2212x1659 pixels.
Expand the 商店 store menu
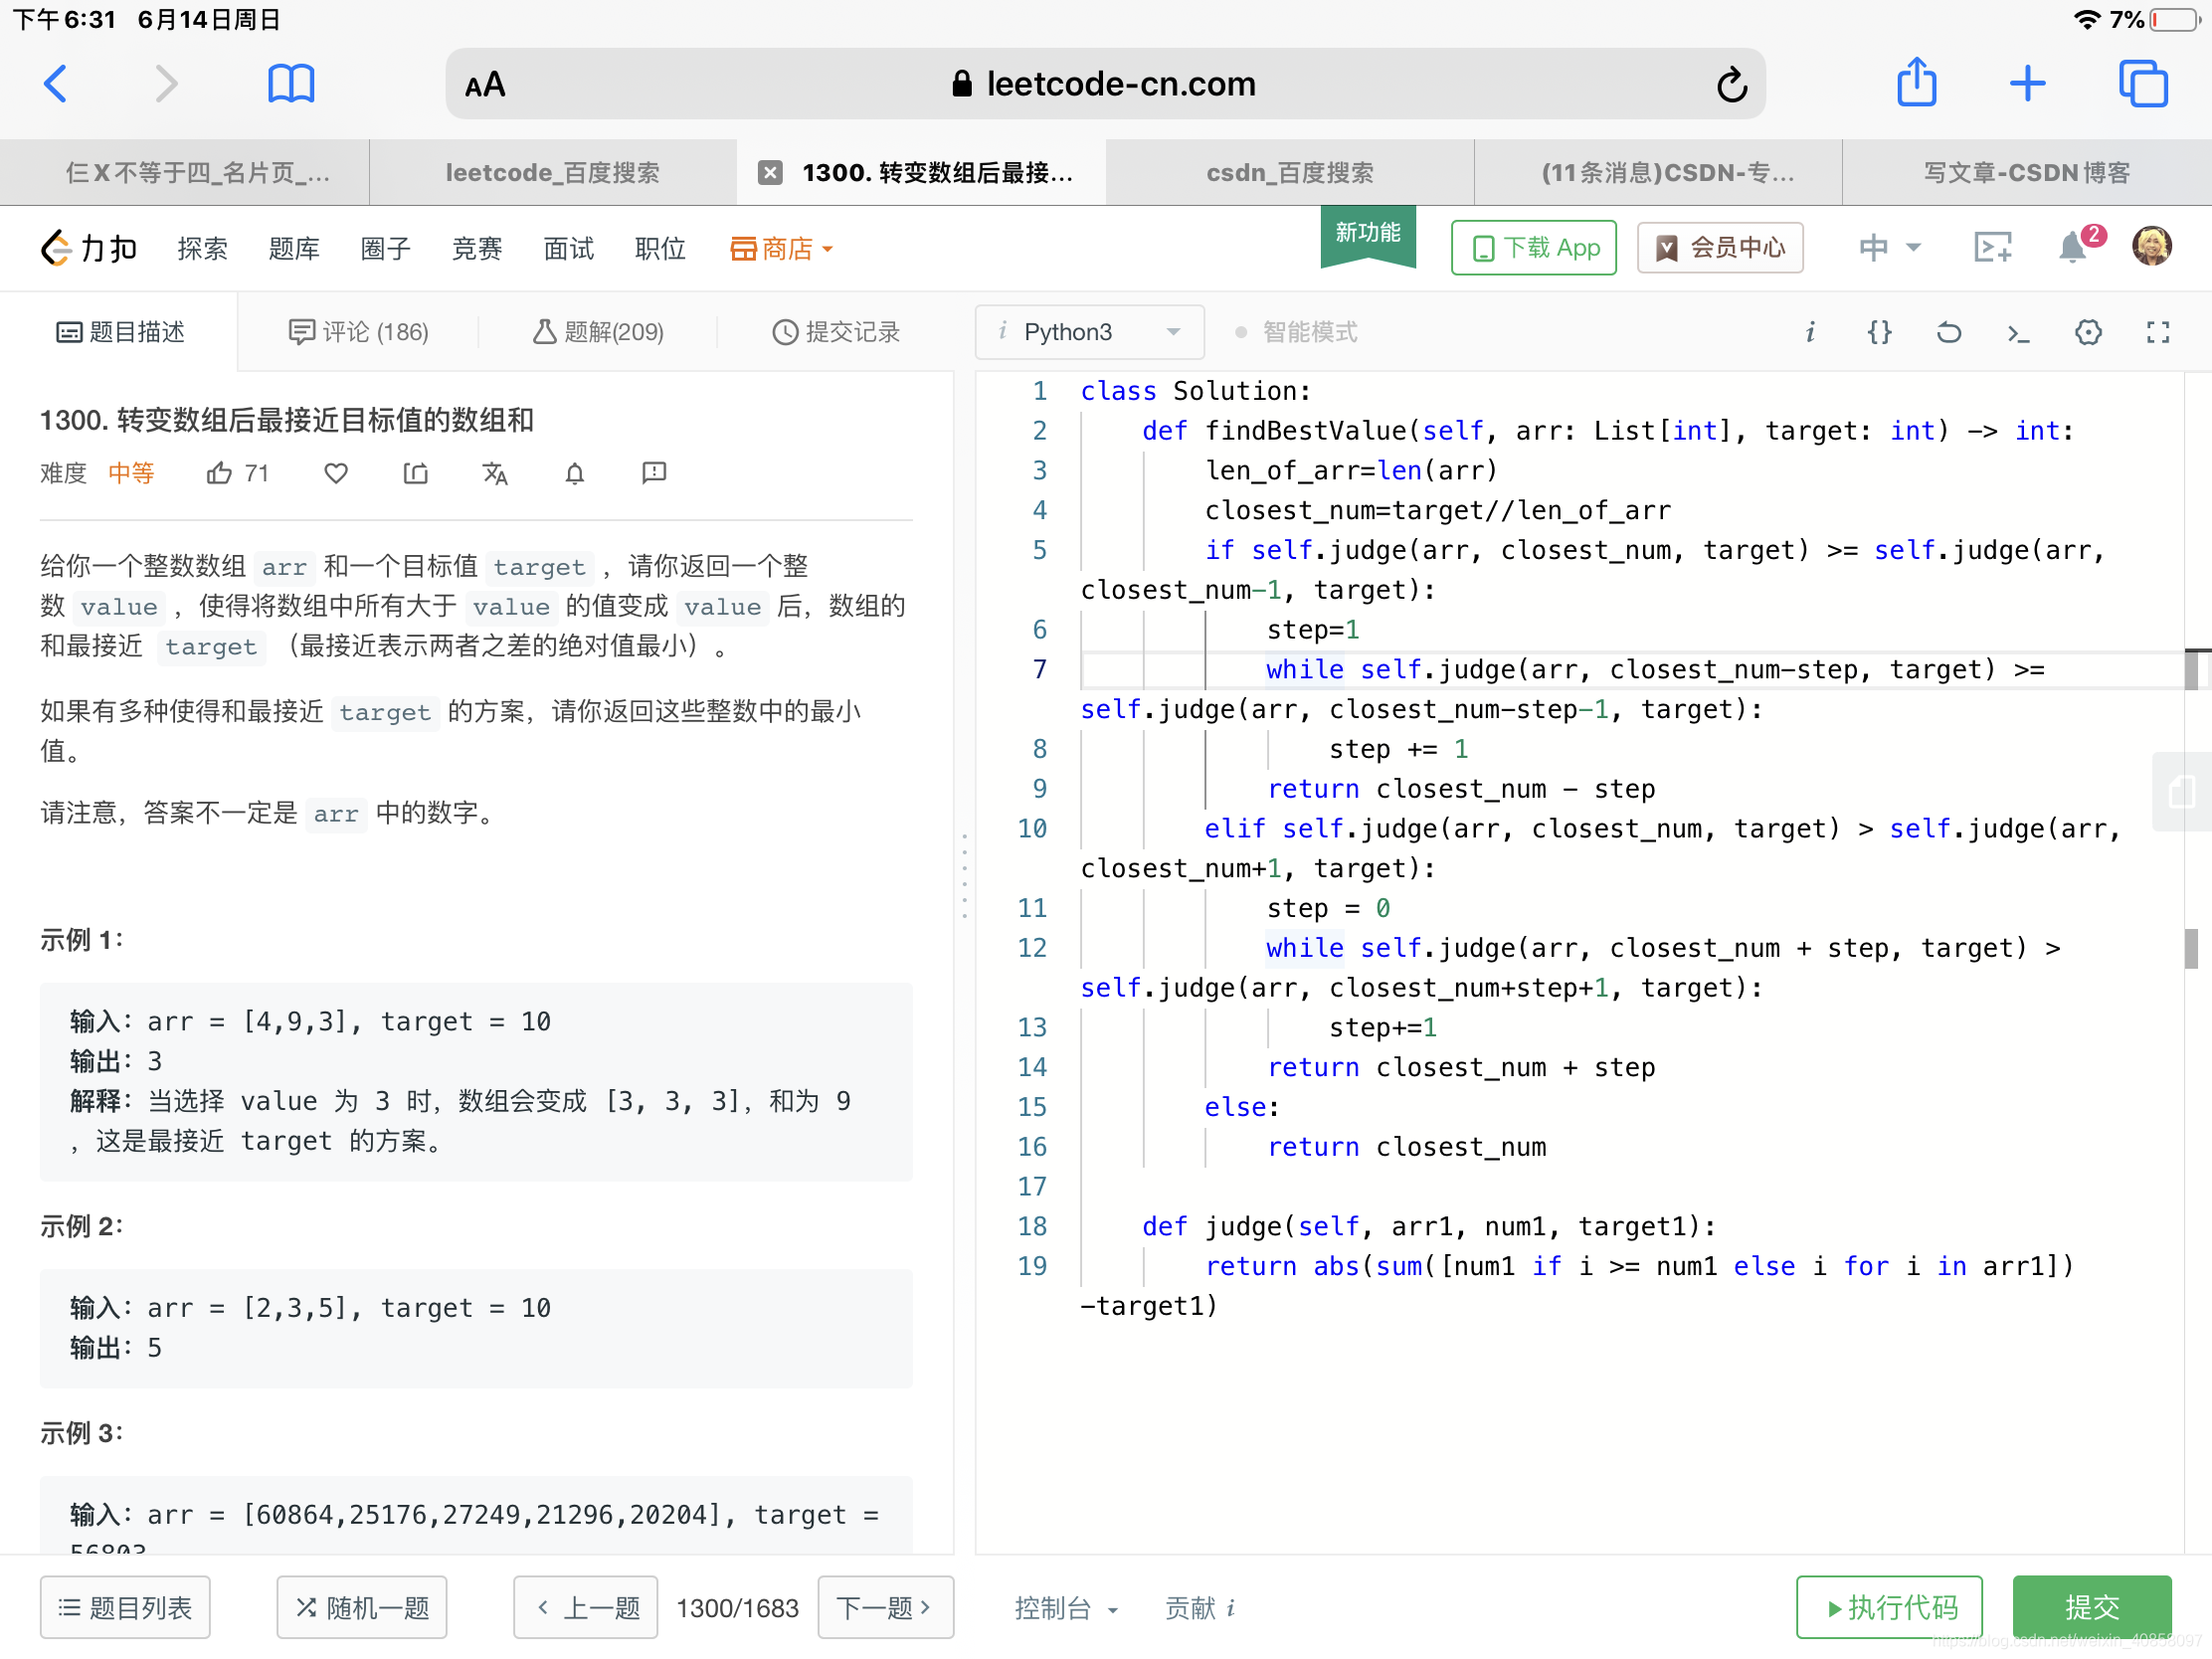tap(781, 248)
